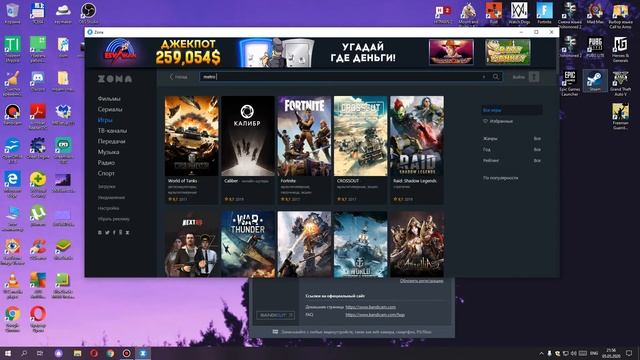Open the Радио section in Zona sidebar

106,162
